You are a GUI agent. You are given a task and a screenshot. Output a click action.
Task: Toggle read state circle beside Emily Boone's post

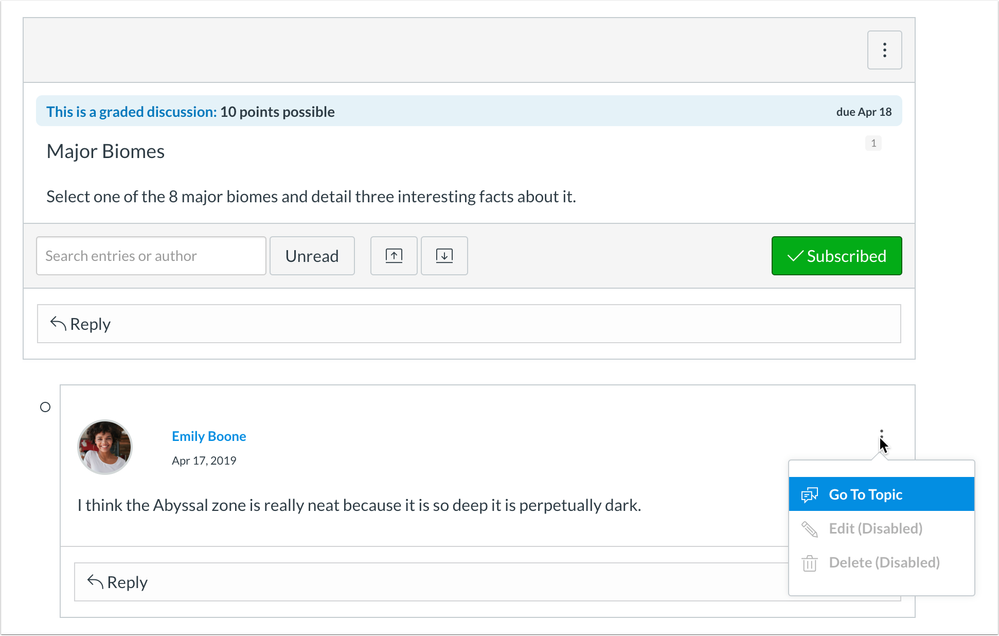pyautogui.click(x=45, y=407)
